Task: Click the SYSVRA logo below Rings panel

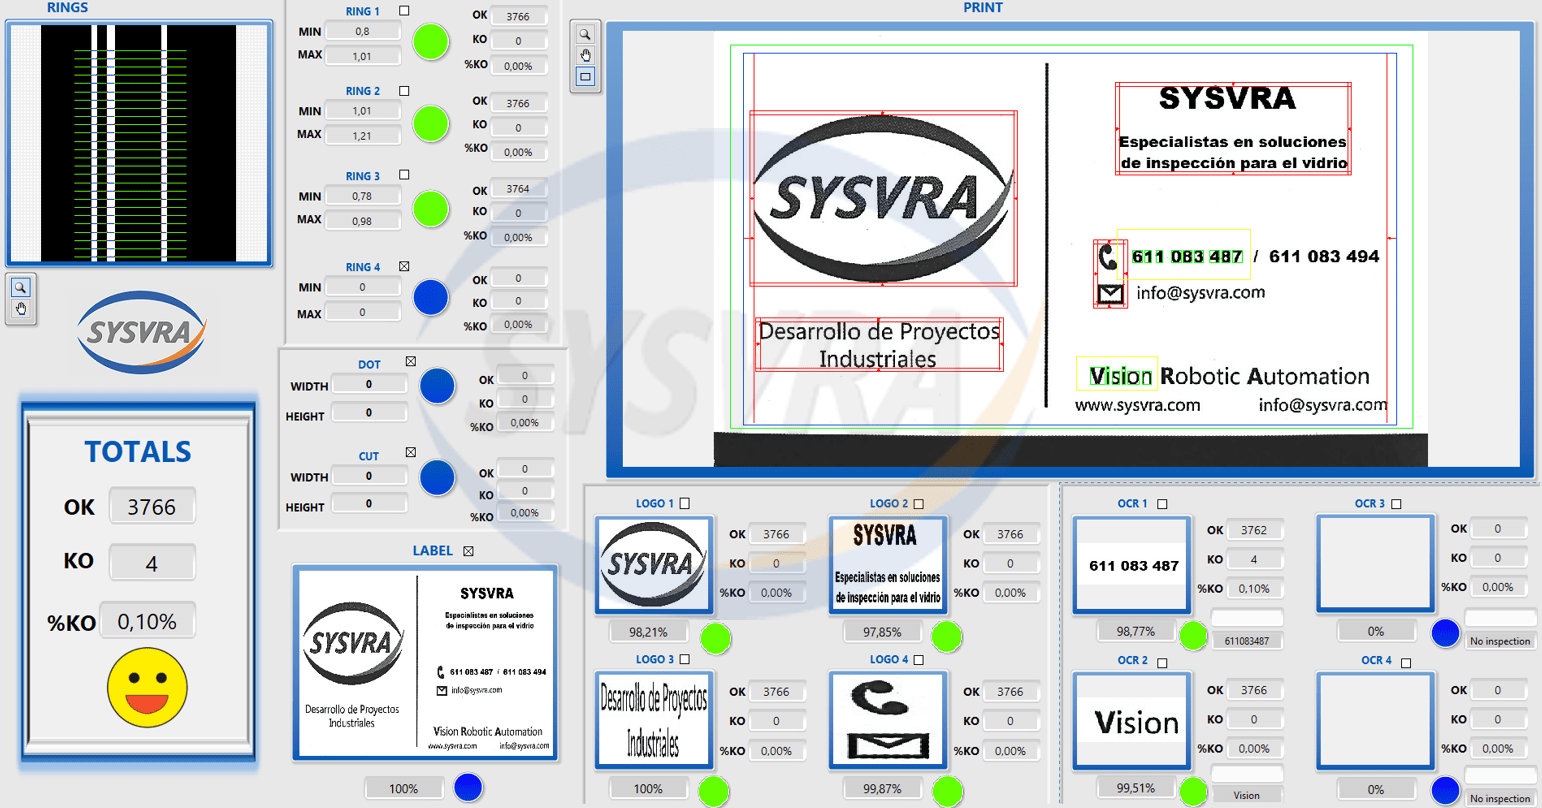Action: [x=141, y=332]
